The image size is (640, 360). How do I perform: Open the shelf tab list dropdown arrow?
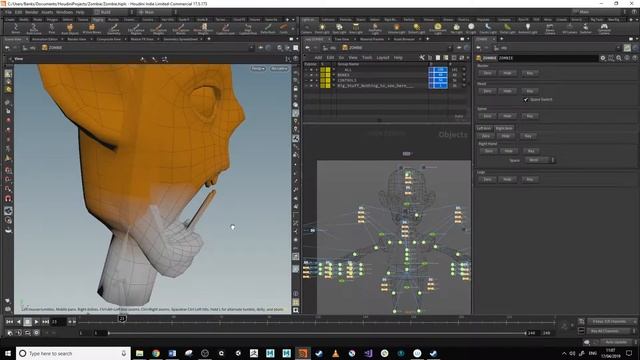[293, 20]
